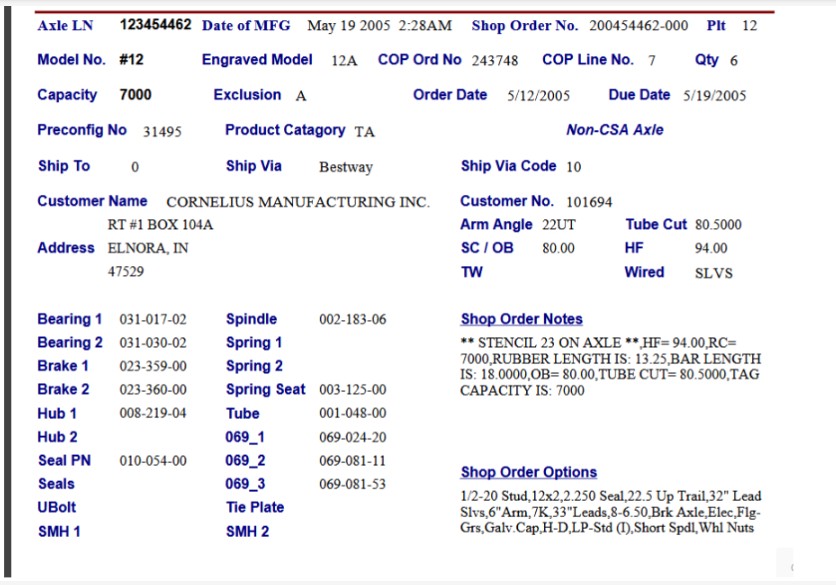
Task: Click the Hub 1 part number 008-219-04
Action: [153, 413]
